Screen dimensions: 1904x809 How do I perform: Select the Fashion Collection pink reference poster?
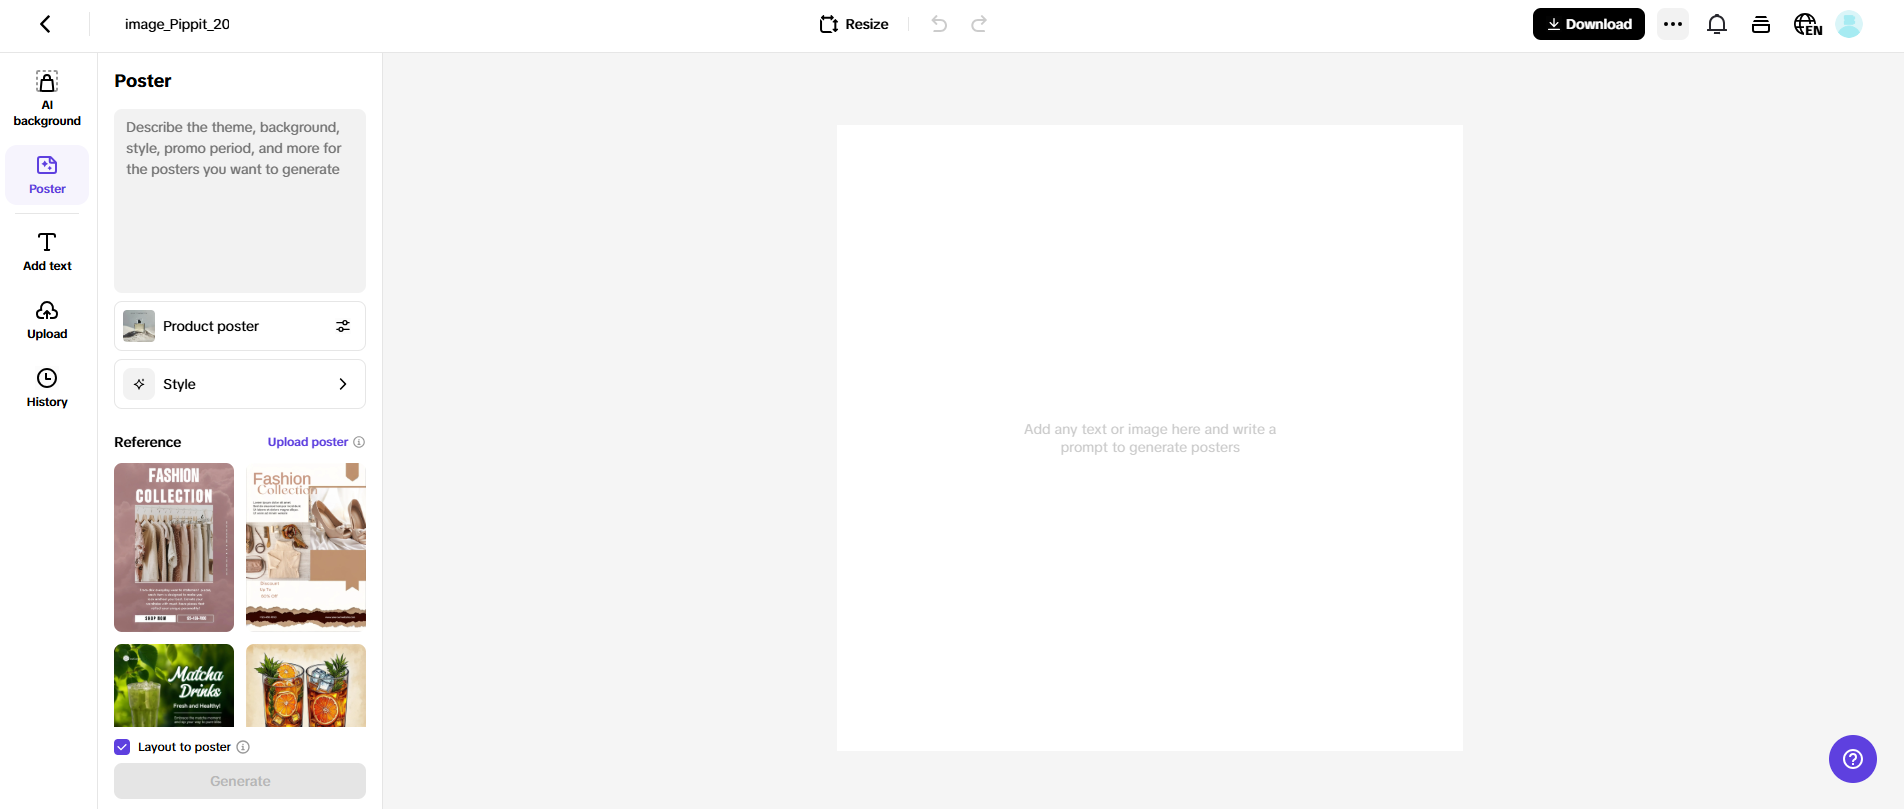(174, 547)
